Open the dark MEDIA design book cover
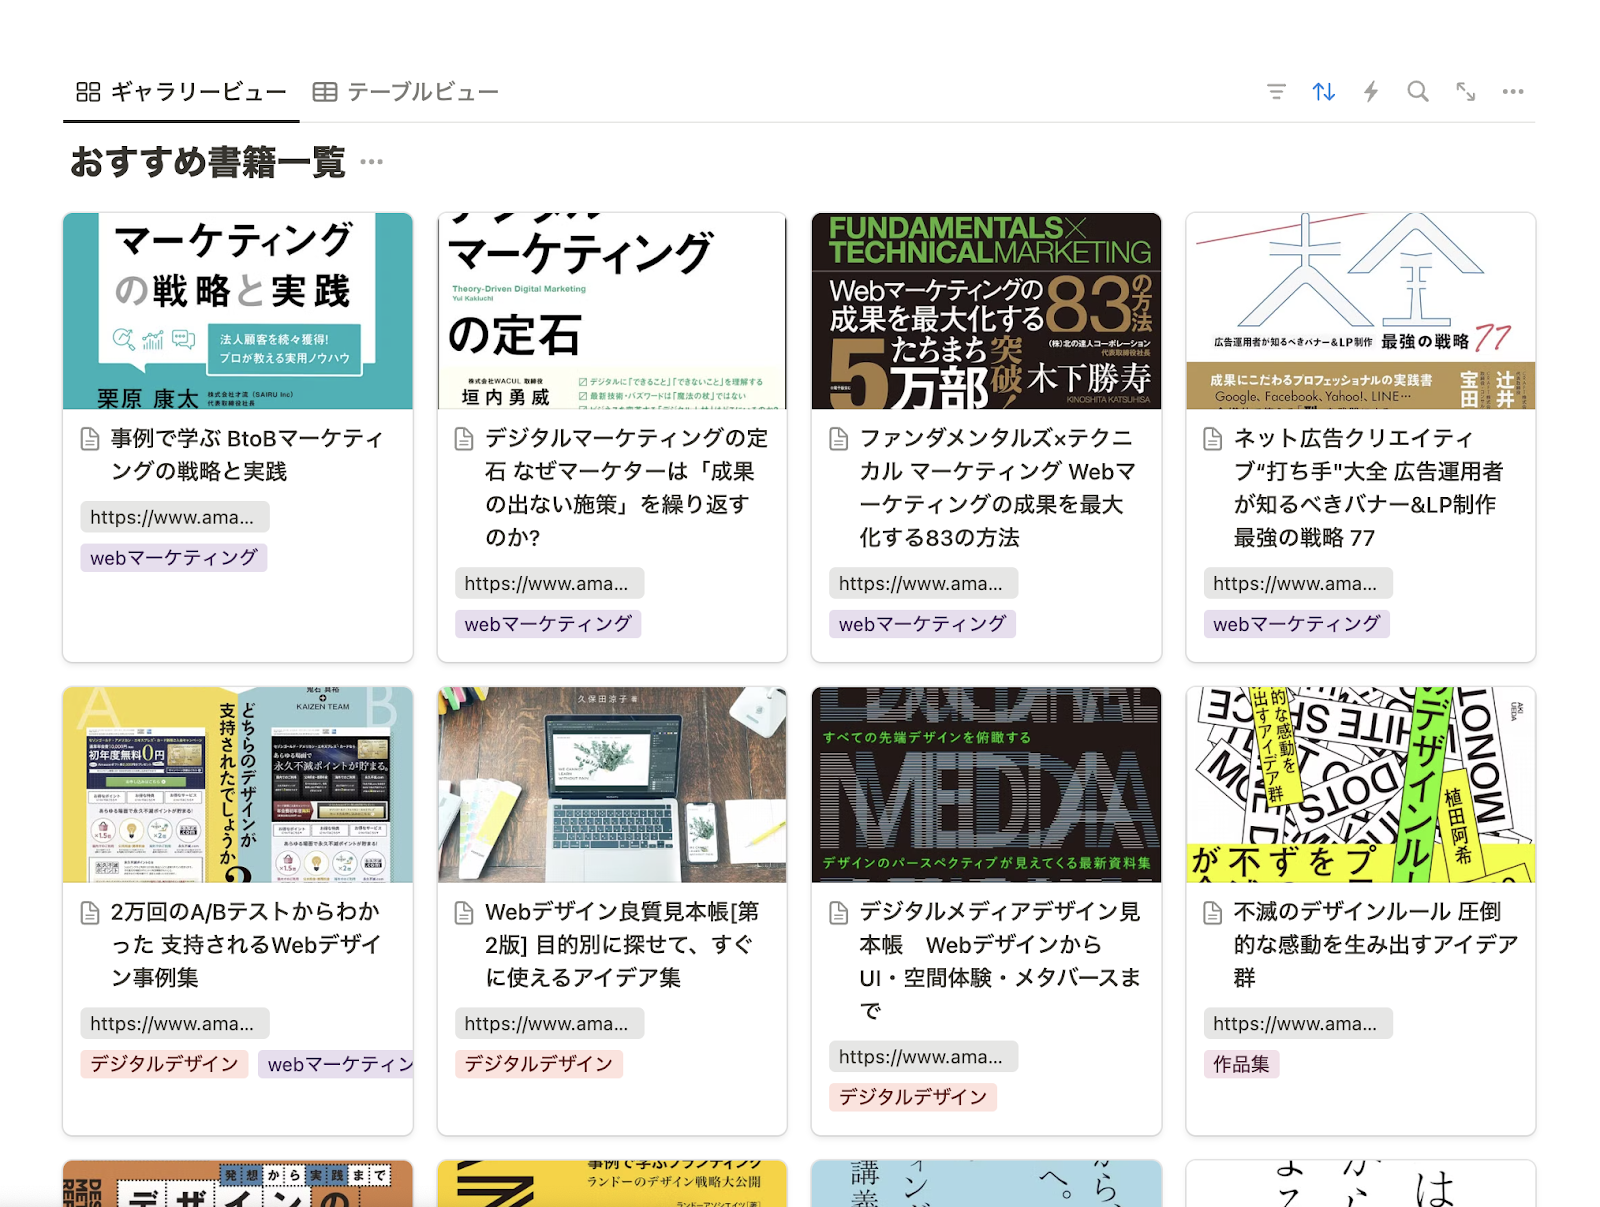 tap(986, 785)
